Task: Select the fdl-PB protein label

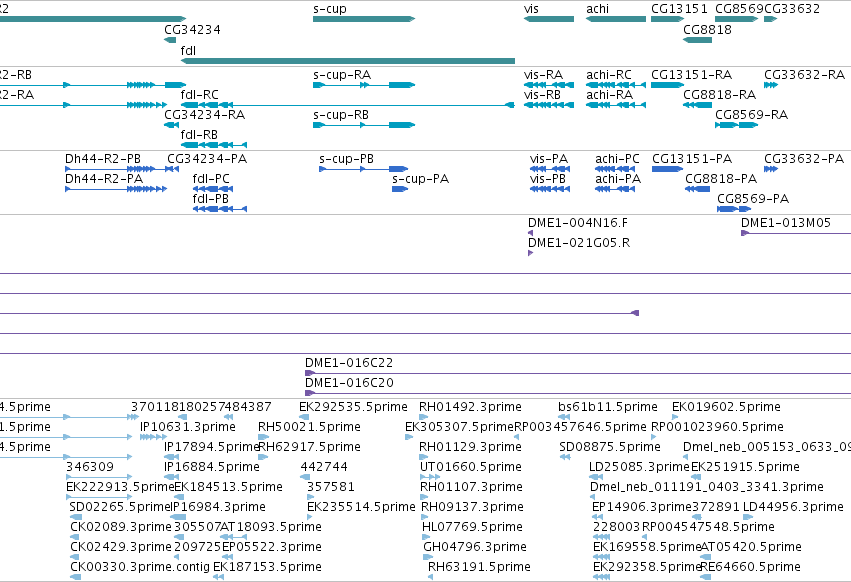Action: click(211, 199)
